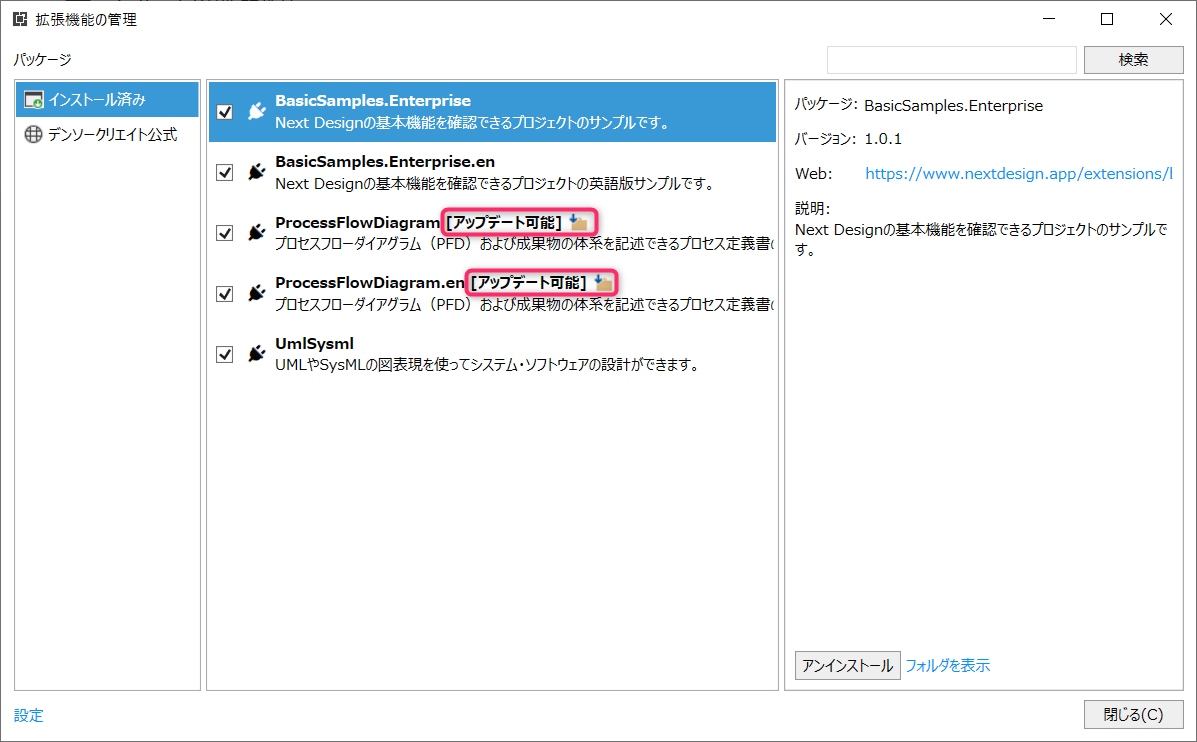Click the [アップデート可能] label on ProcessFlowDiagram.en
Viewport: 1197px width, 742px height.
(528, 282)
